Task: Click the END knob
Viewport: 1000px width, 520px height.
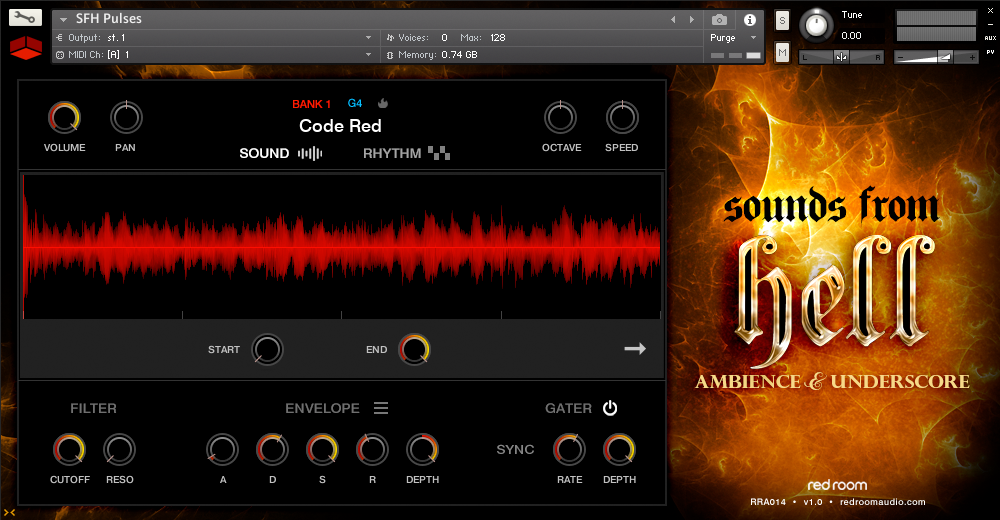Action: [414, 350]
